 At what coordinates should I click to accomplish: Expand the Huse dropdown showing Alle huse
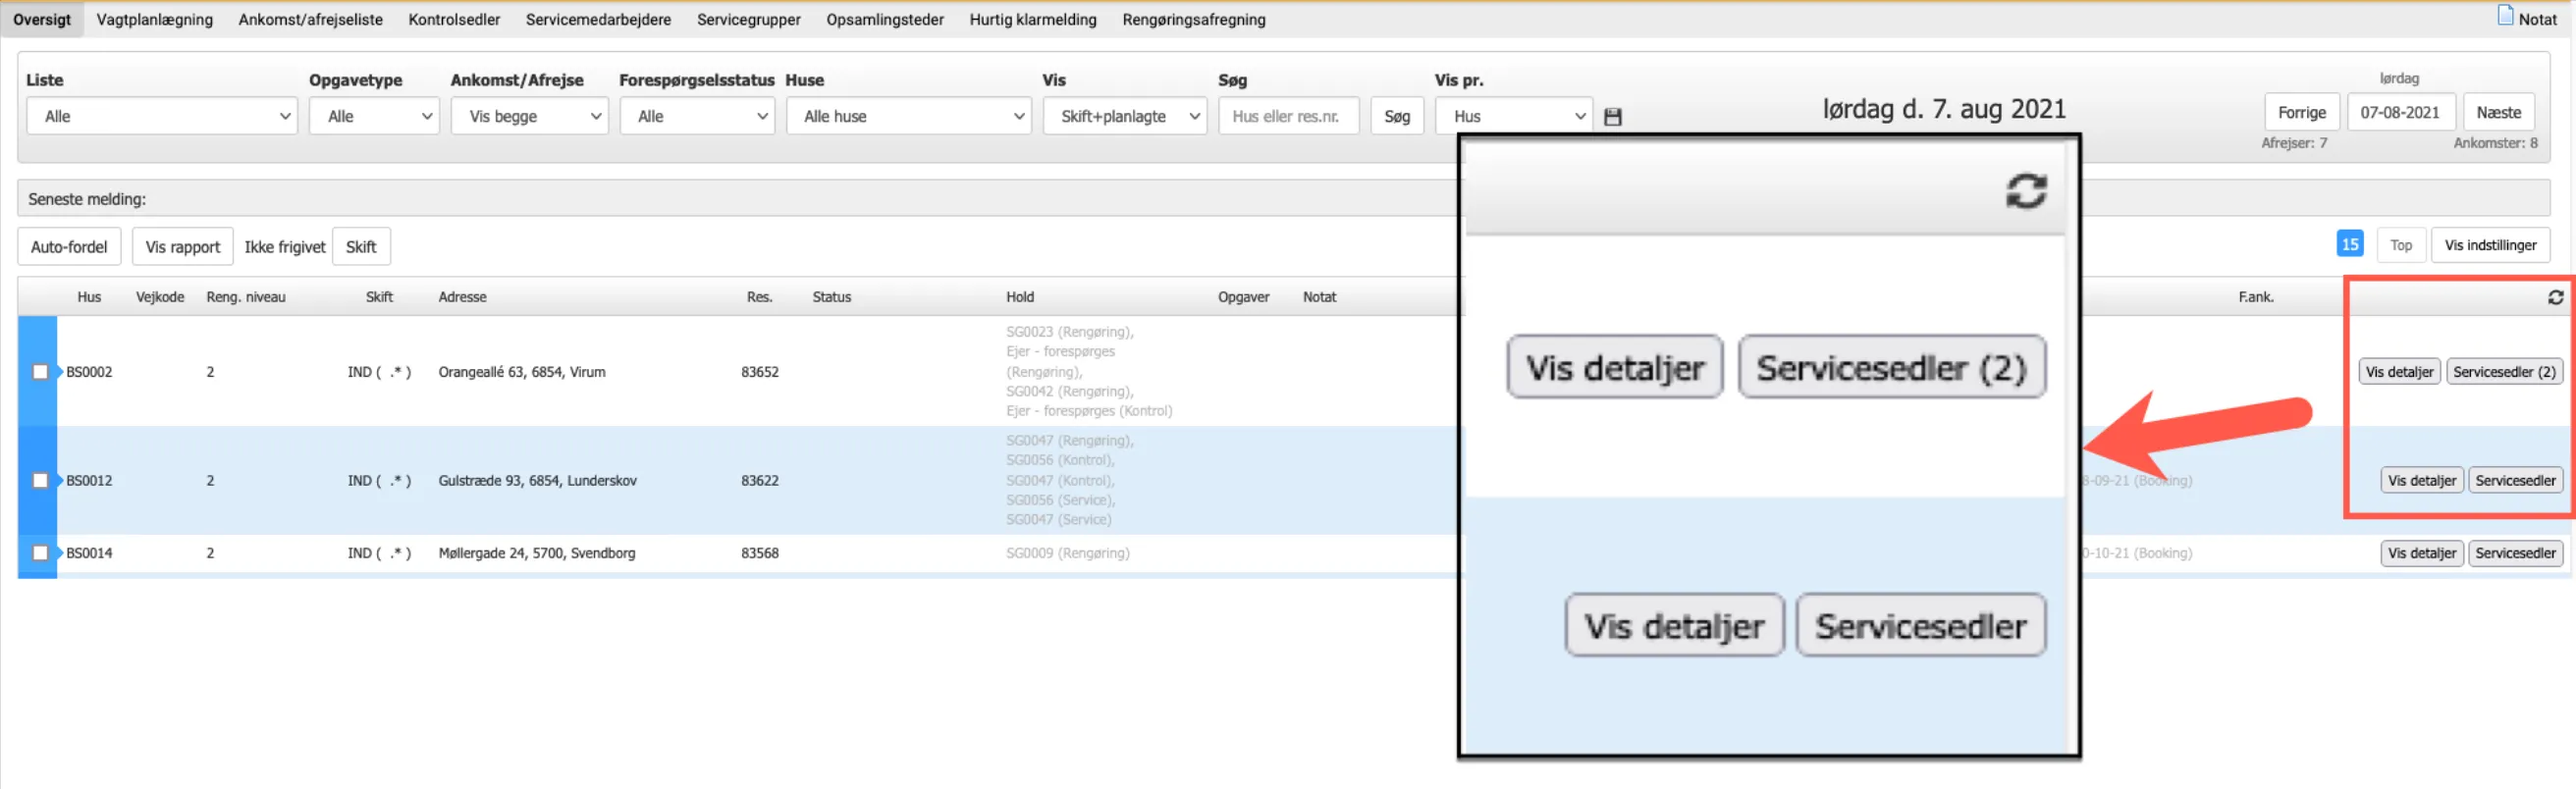tap(908, 116)
